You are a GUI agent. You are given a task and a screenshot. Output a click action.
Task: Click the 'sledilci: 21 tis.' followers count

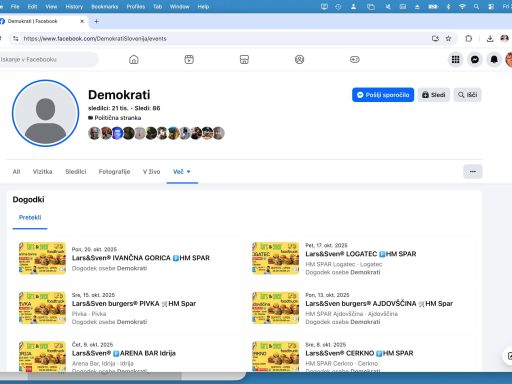pyautogui.click(x=108, y=108)
